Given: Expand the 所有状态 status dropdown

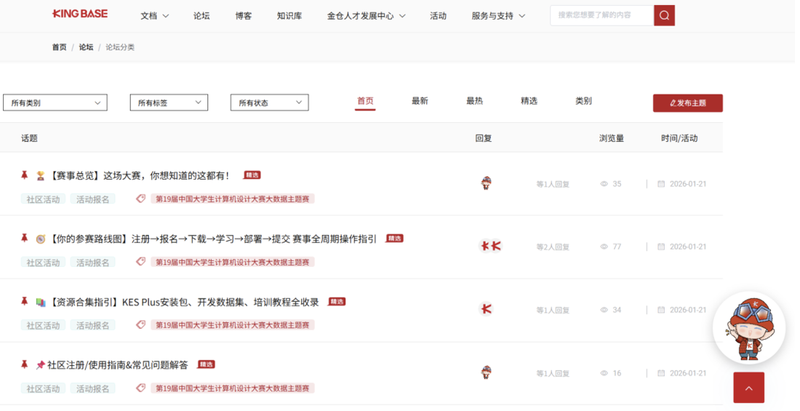Looking at the screenshot, I should tap(269, 102).
